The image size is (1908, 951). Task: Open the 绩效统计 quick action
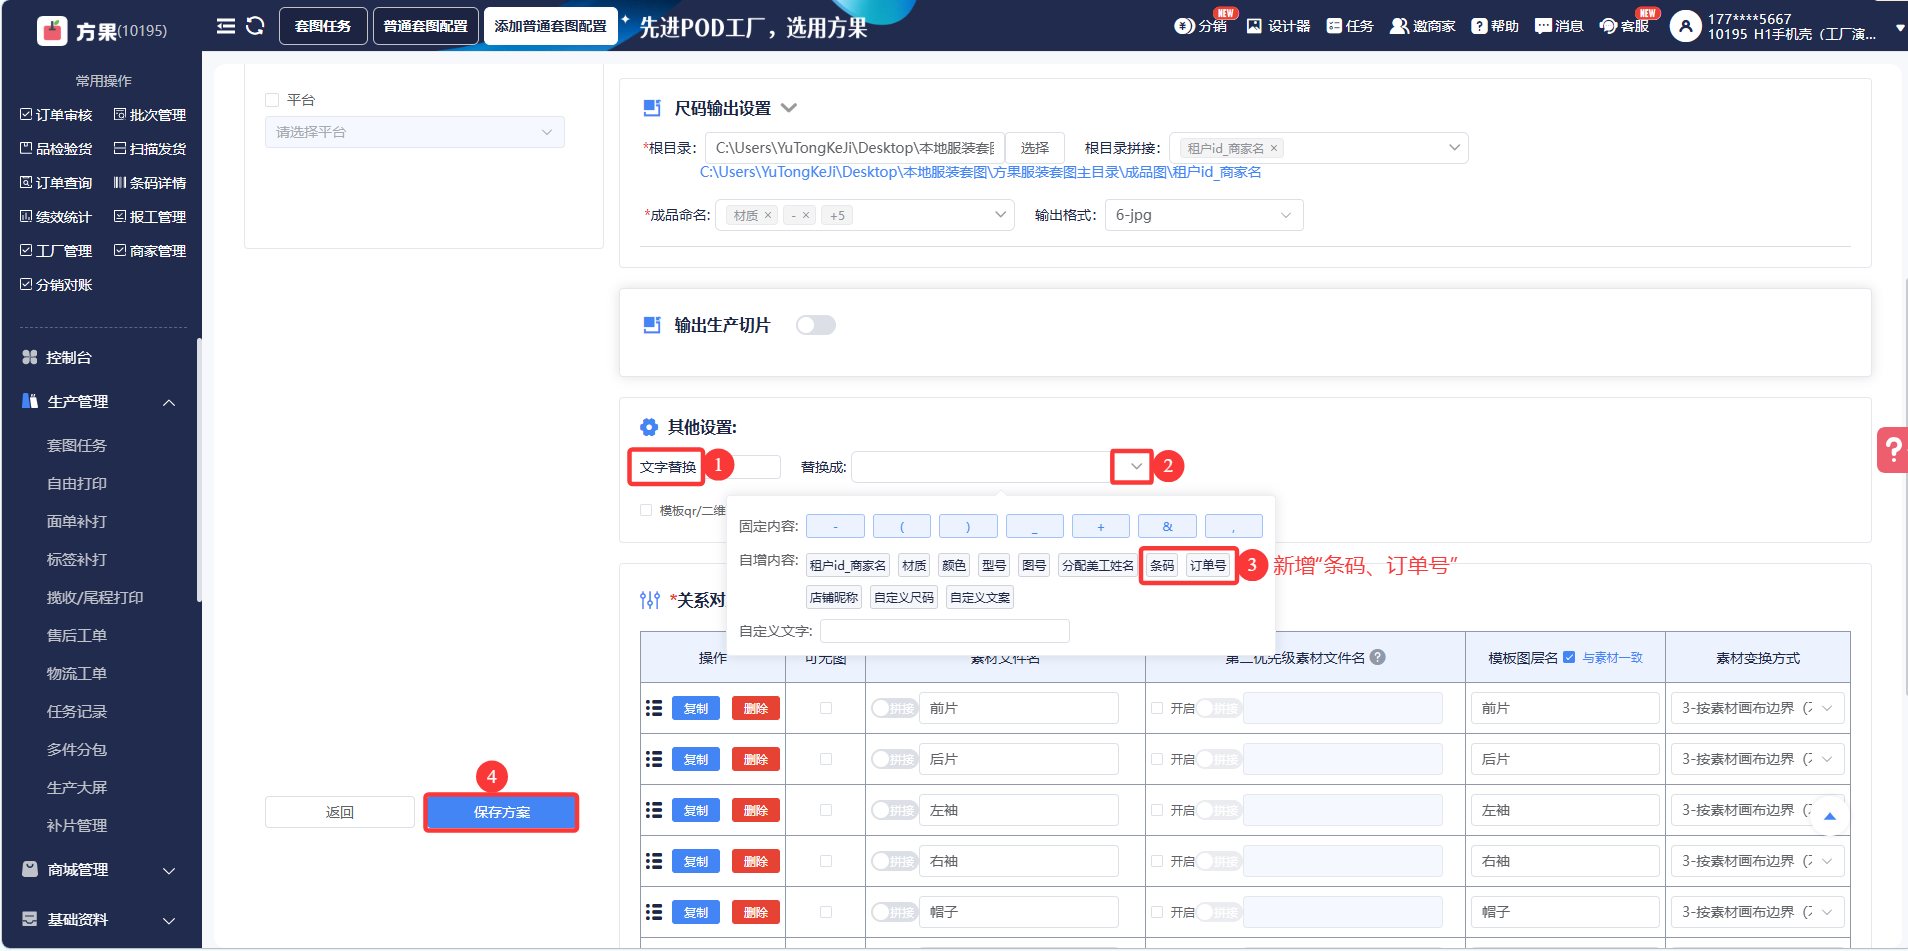point(56,217)
